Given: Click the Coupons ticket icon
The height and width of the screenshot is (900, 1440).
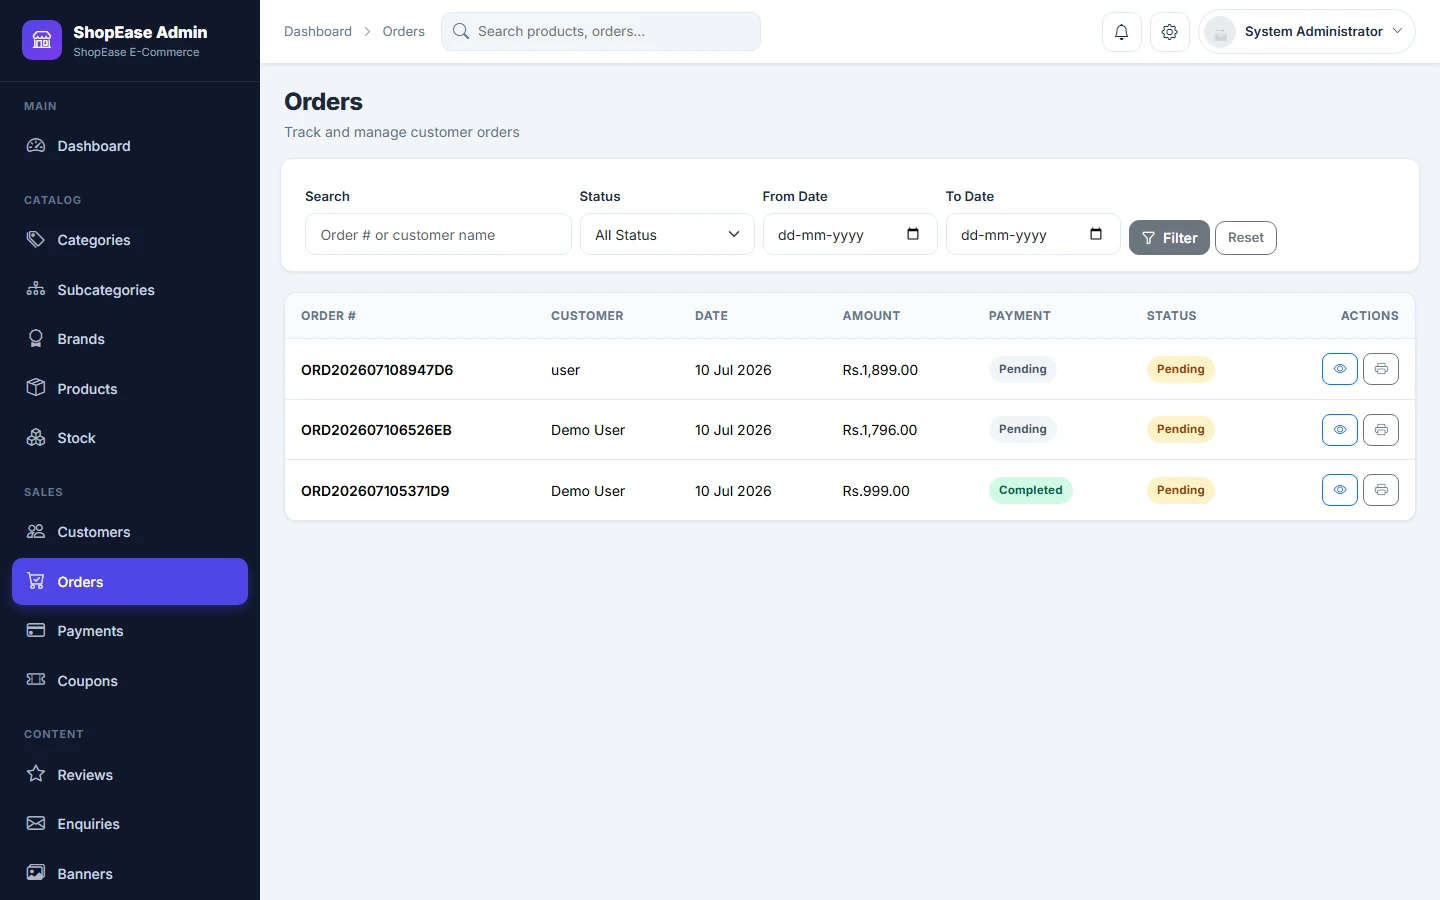Looking at the screenshot, I should click(36, 680).
